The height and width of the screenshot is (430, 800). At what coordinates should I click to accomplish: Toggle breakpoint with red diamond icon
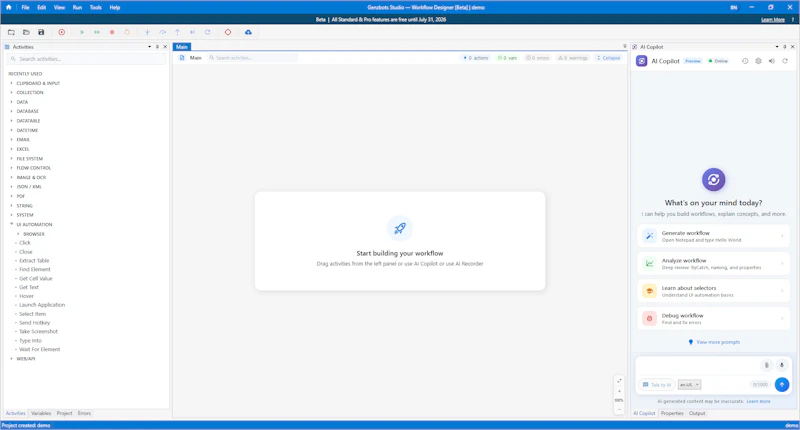click(x=228, y=32)
